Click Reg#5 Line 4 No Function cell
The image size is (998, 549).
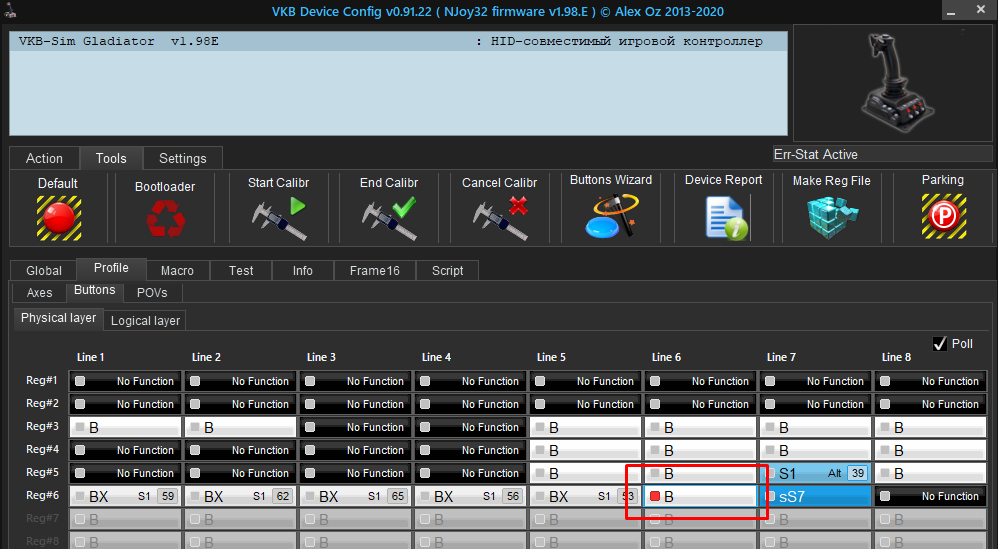click(470, 473)
